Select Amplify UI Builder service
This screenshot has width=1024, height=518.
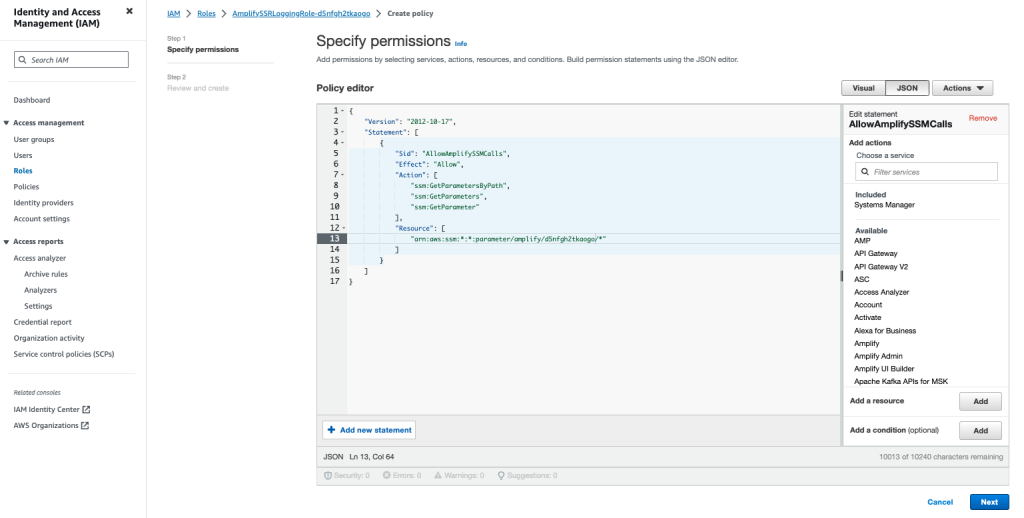click(884, 369)
